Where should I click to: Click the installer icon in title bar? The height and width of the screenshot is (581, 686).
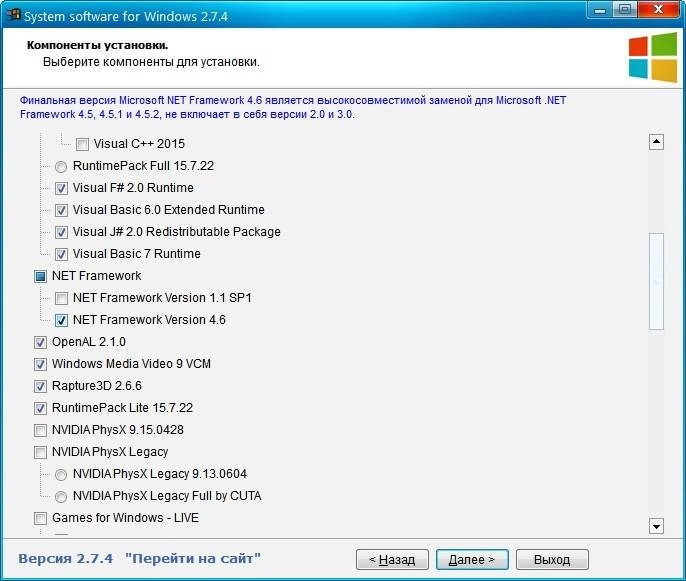tap(14, 15)
